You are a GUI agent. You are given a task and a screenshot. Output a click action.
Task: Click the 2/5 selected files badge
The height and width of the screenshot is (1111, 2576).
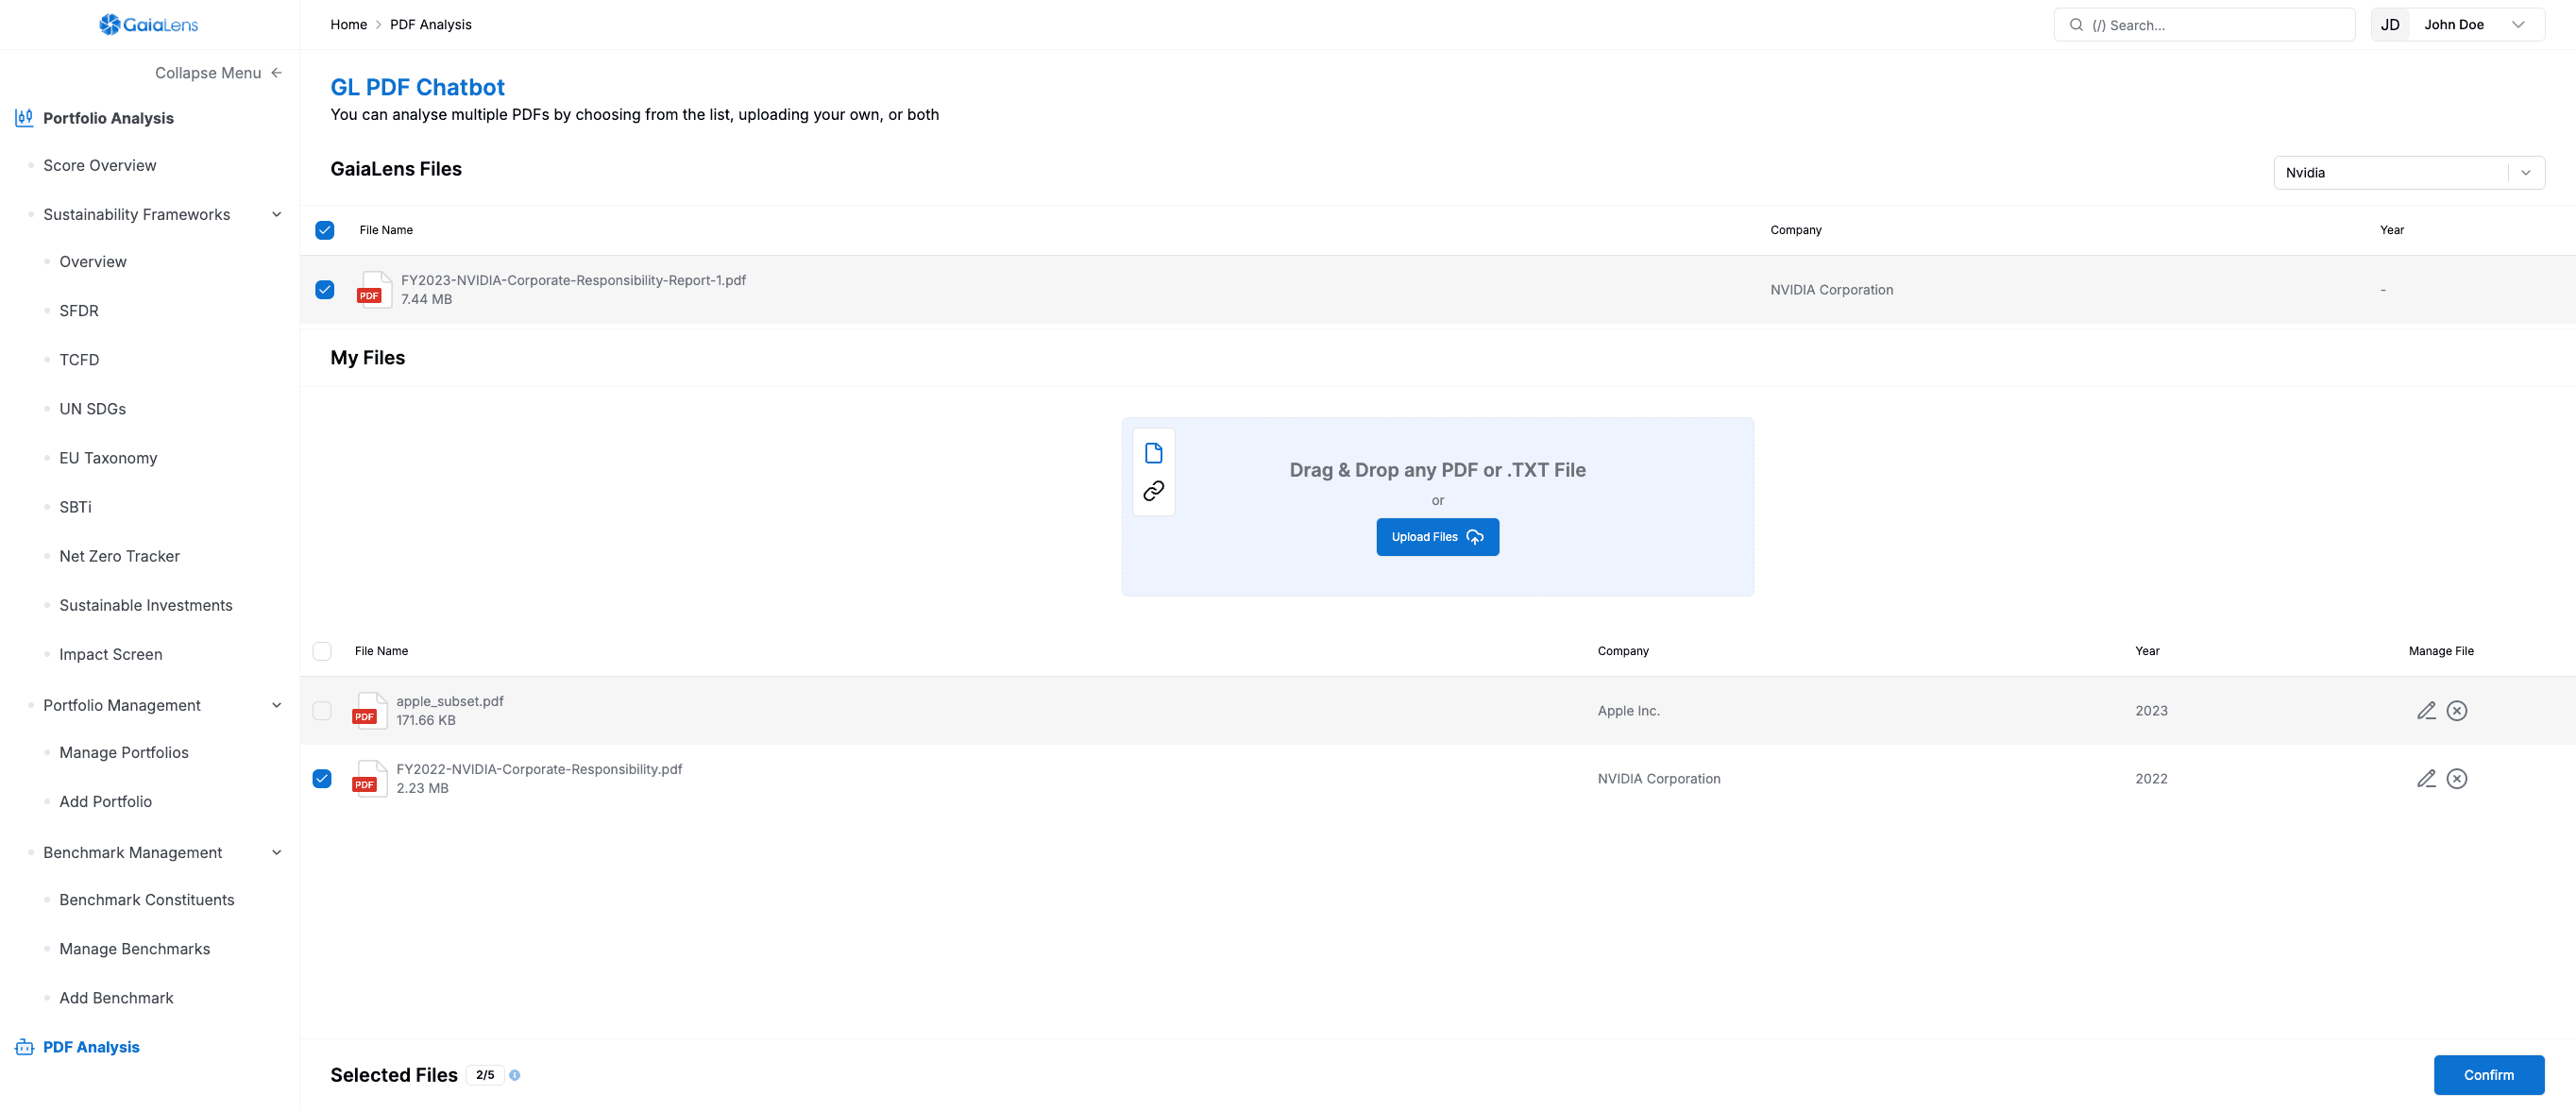[x=485, y=1075]
